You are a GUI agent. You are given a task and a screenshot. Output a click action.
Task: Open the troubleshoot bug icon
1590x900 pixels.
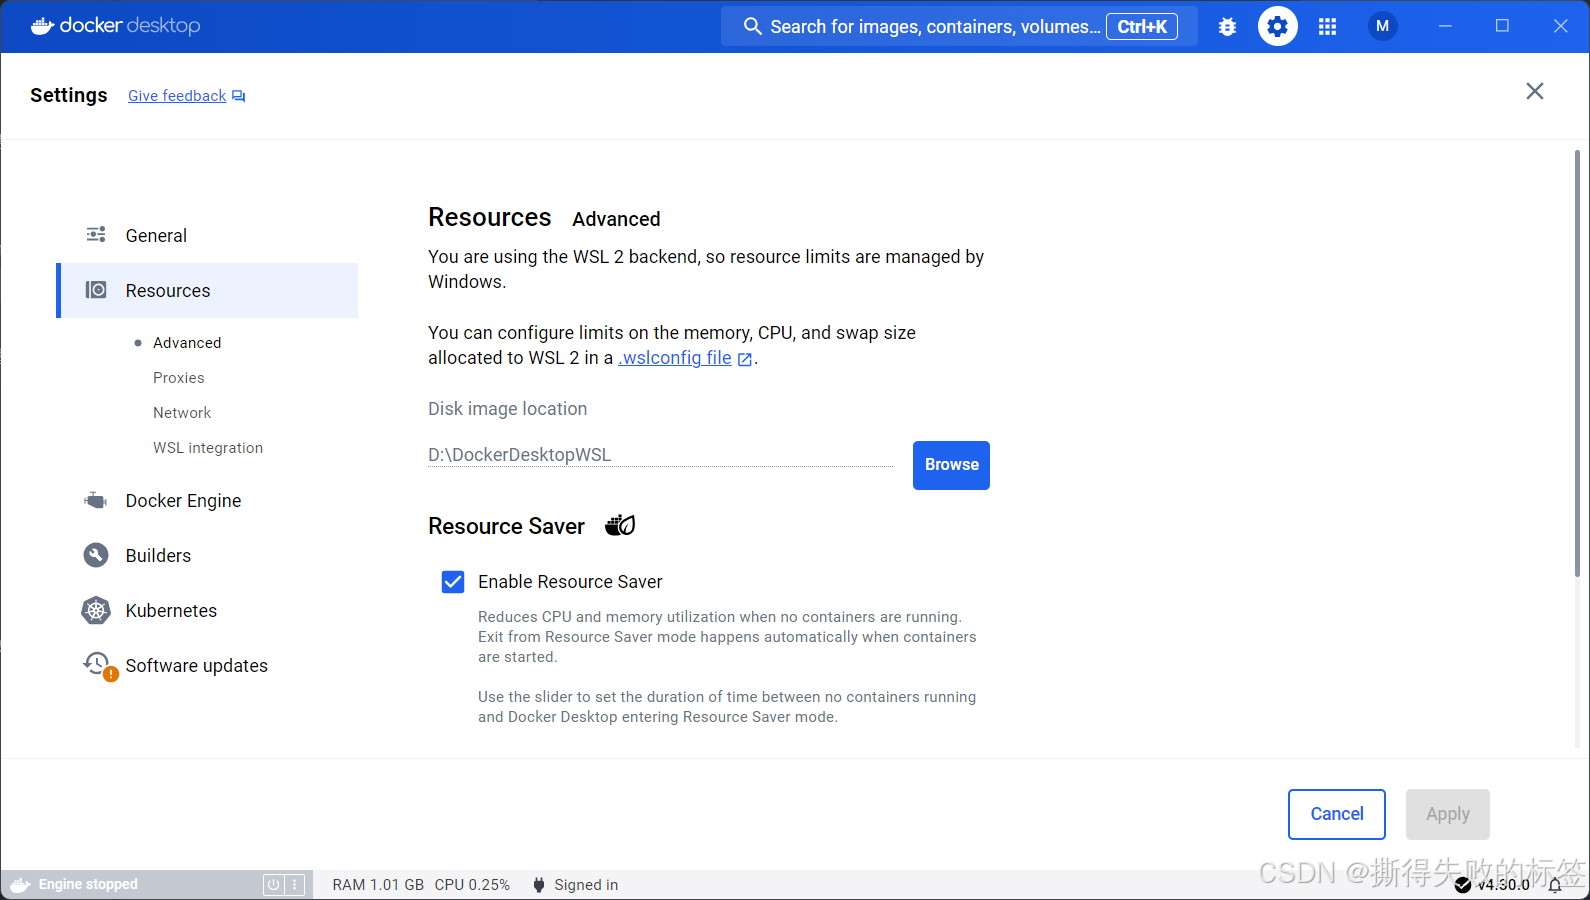click(x=1227, y=27)
